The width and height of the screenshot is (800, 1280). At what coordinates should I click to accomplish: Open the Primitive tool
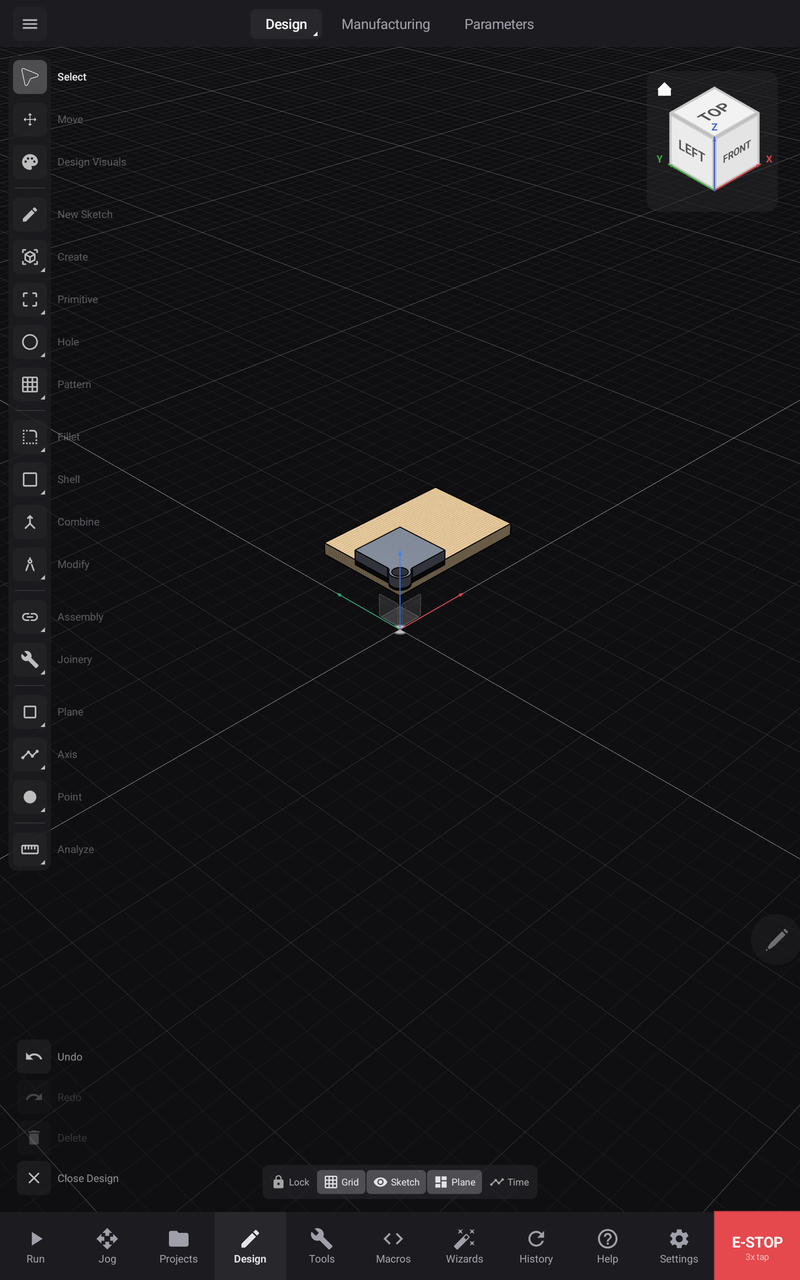click(30, 300)
